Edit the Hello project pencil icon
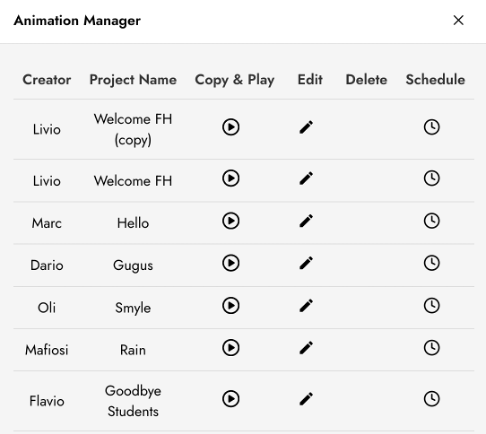The height and width of the screenshot is (434, 486). point(306,221)
